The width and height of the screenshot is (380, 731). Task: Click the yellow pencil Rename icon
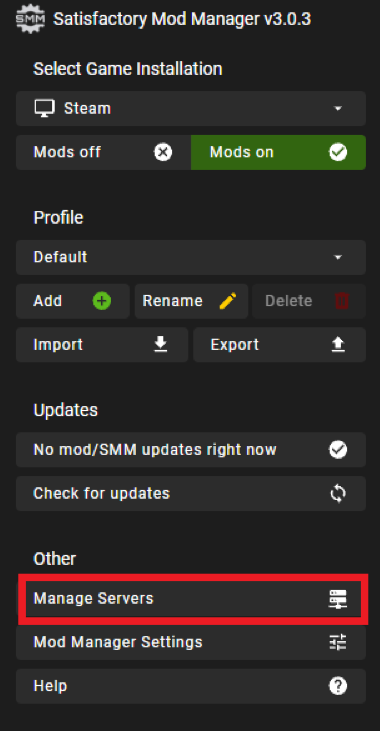coord(228,301)
